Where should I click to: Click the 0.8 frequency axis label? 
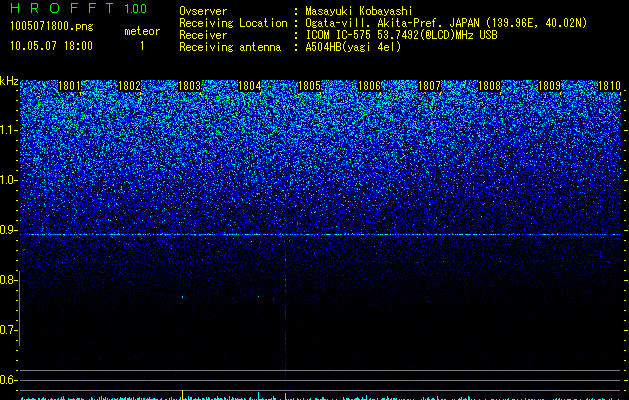[x=8, y=280]
